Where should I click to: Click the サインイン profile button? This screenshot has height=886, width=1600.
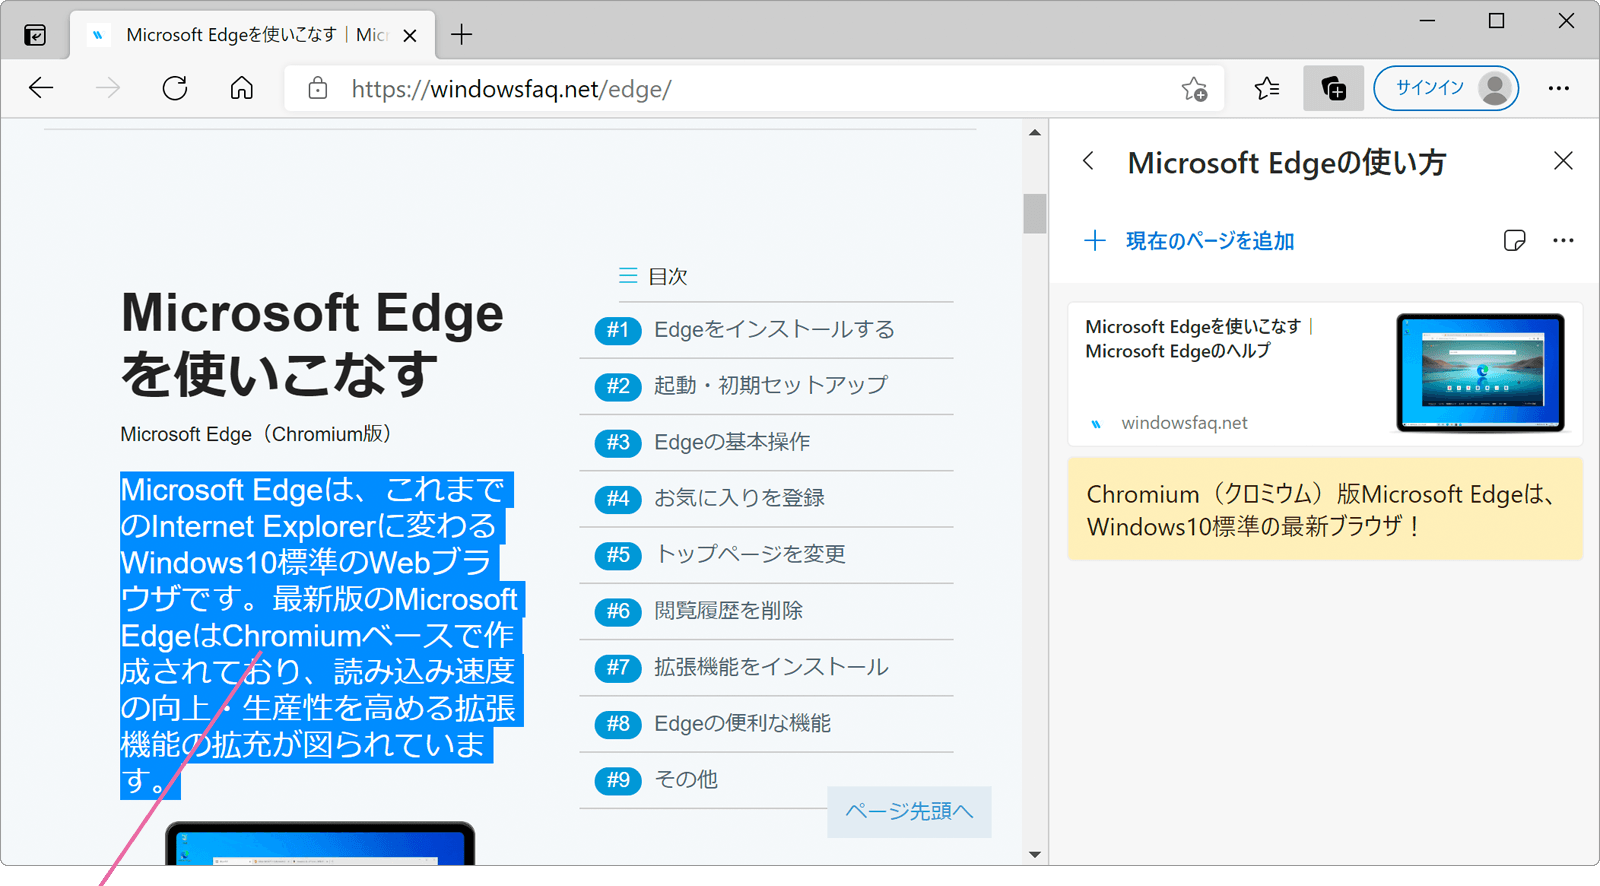[x=1446, y=88]
